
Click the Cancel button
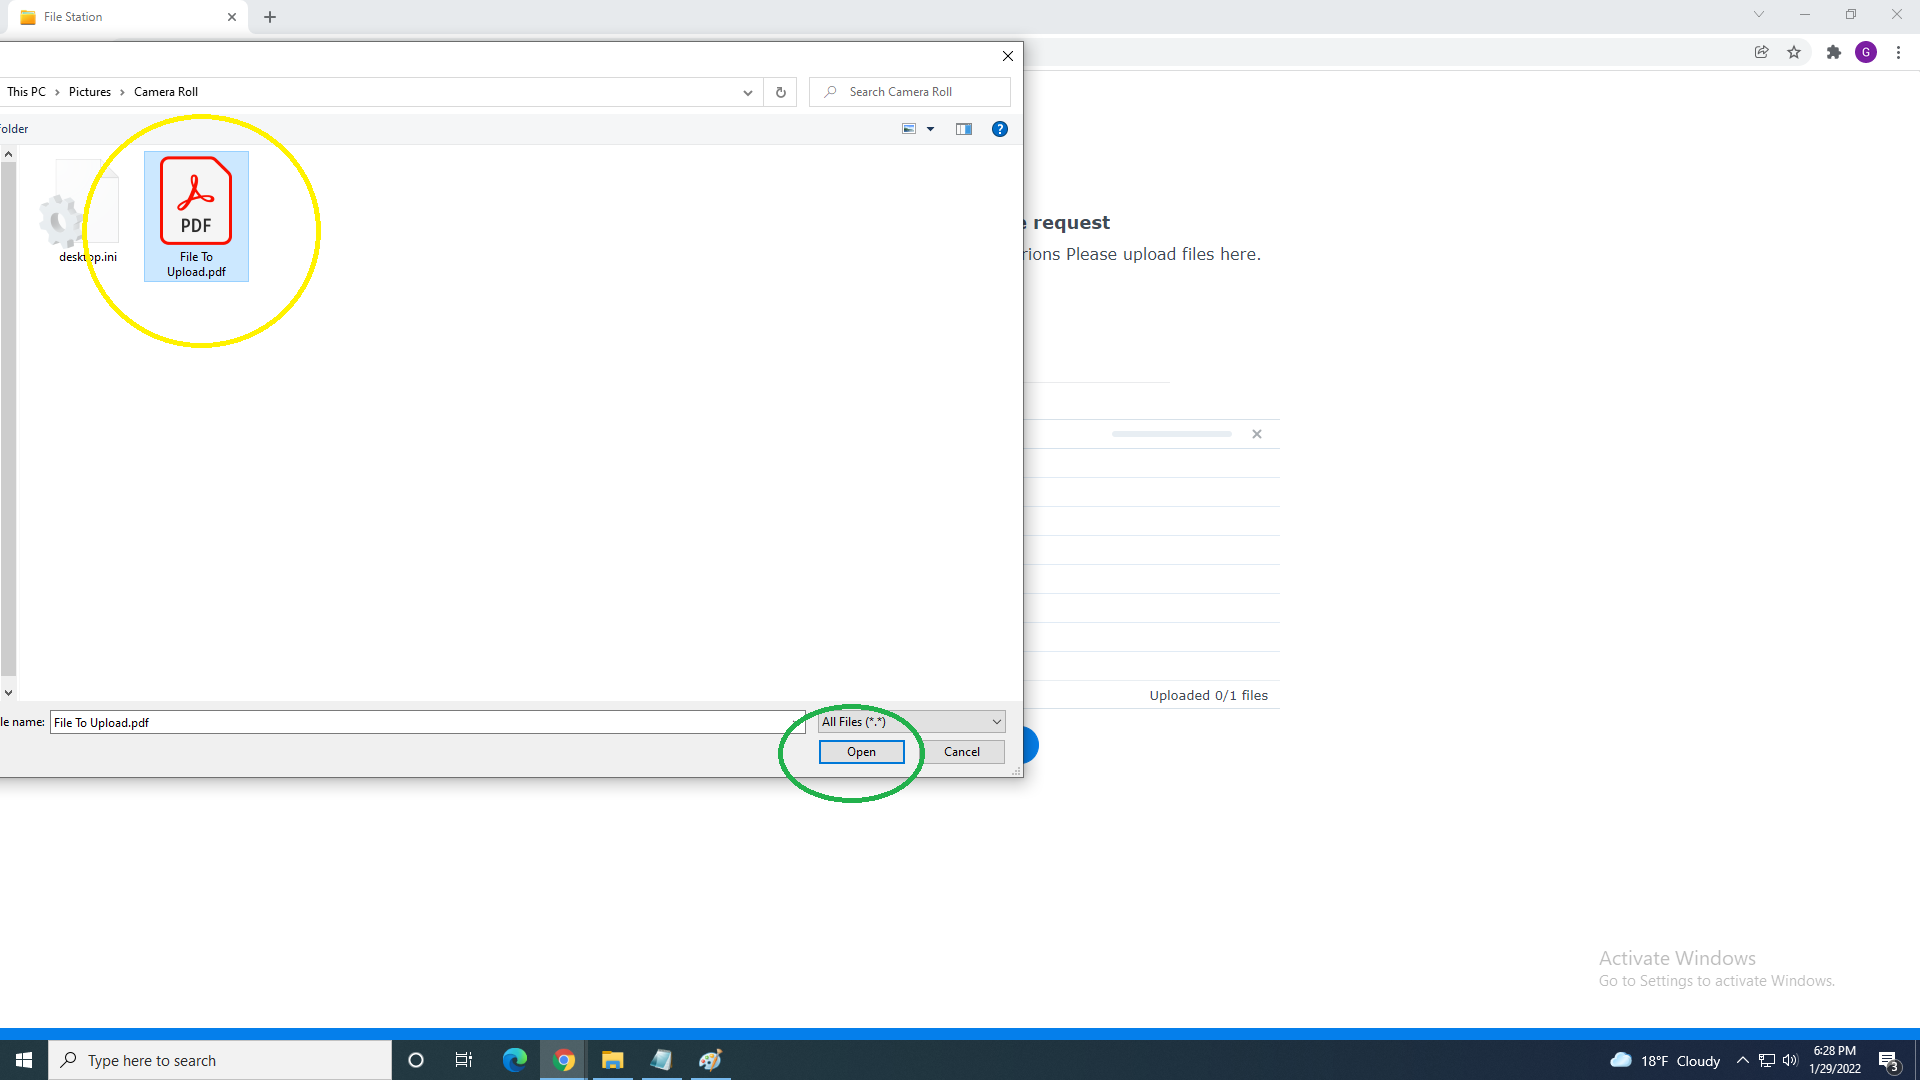962,752
